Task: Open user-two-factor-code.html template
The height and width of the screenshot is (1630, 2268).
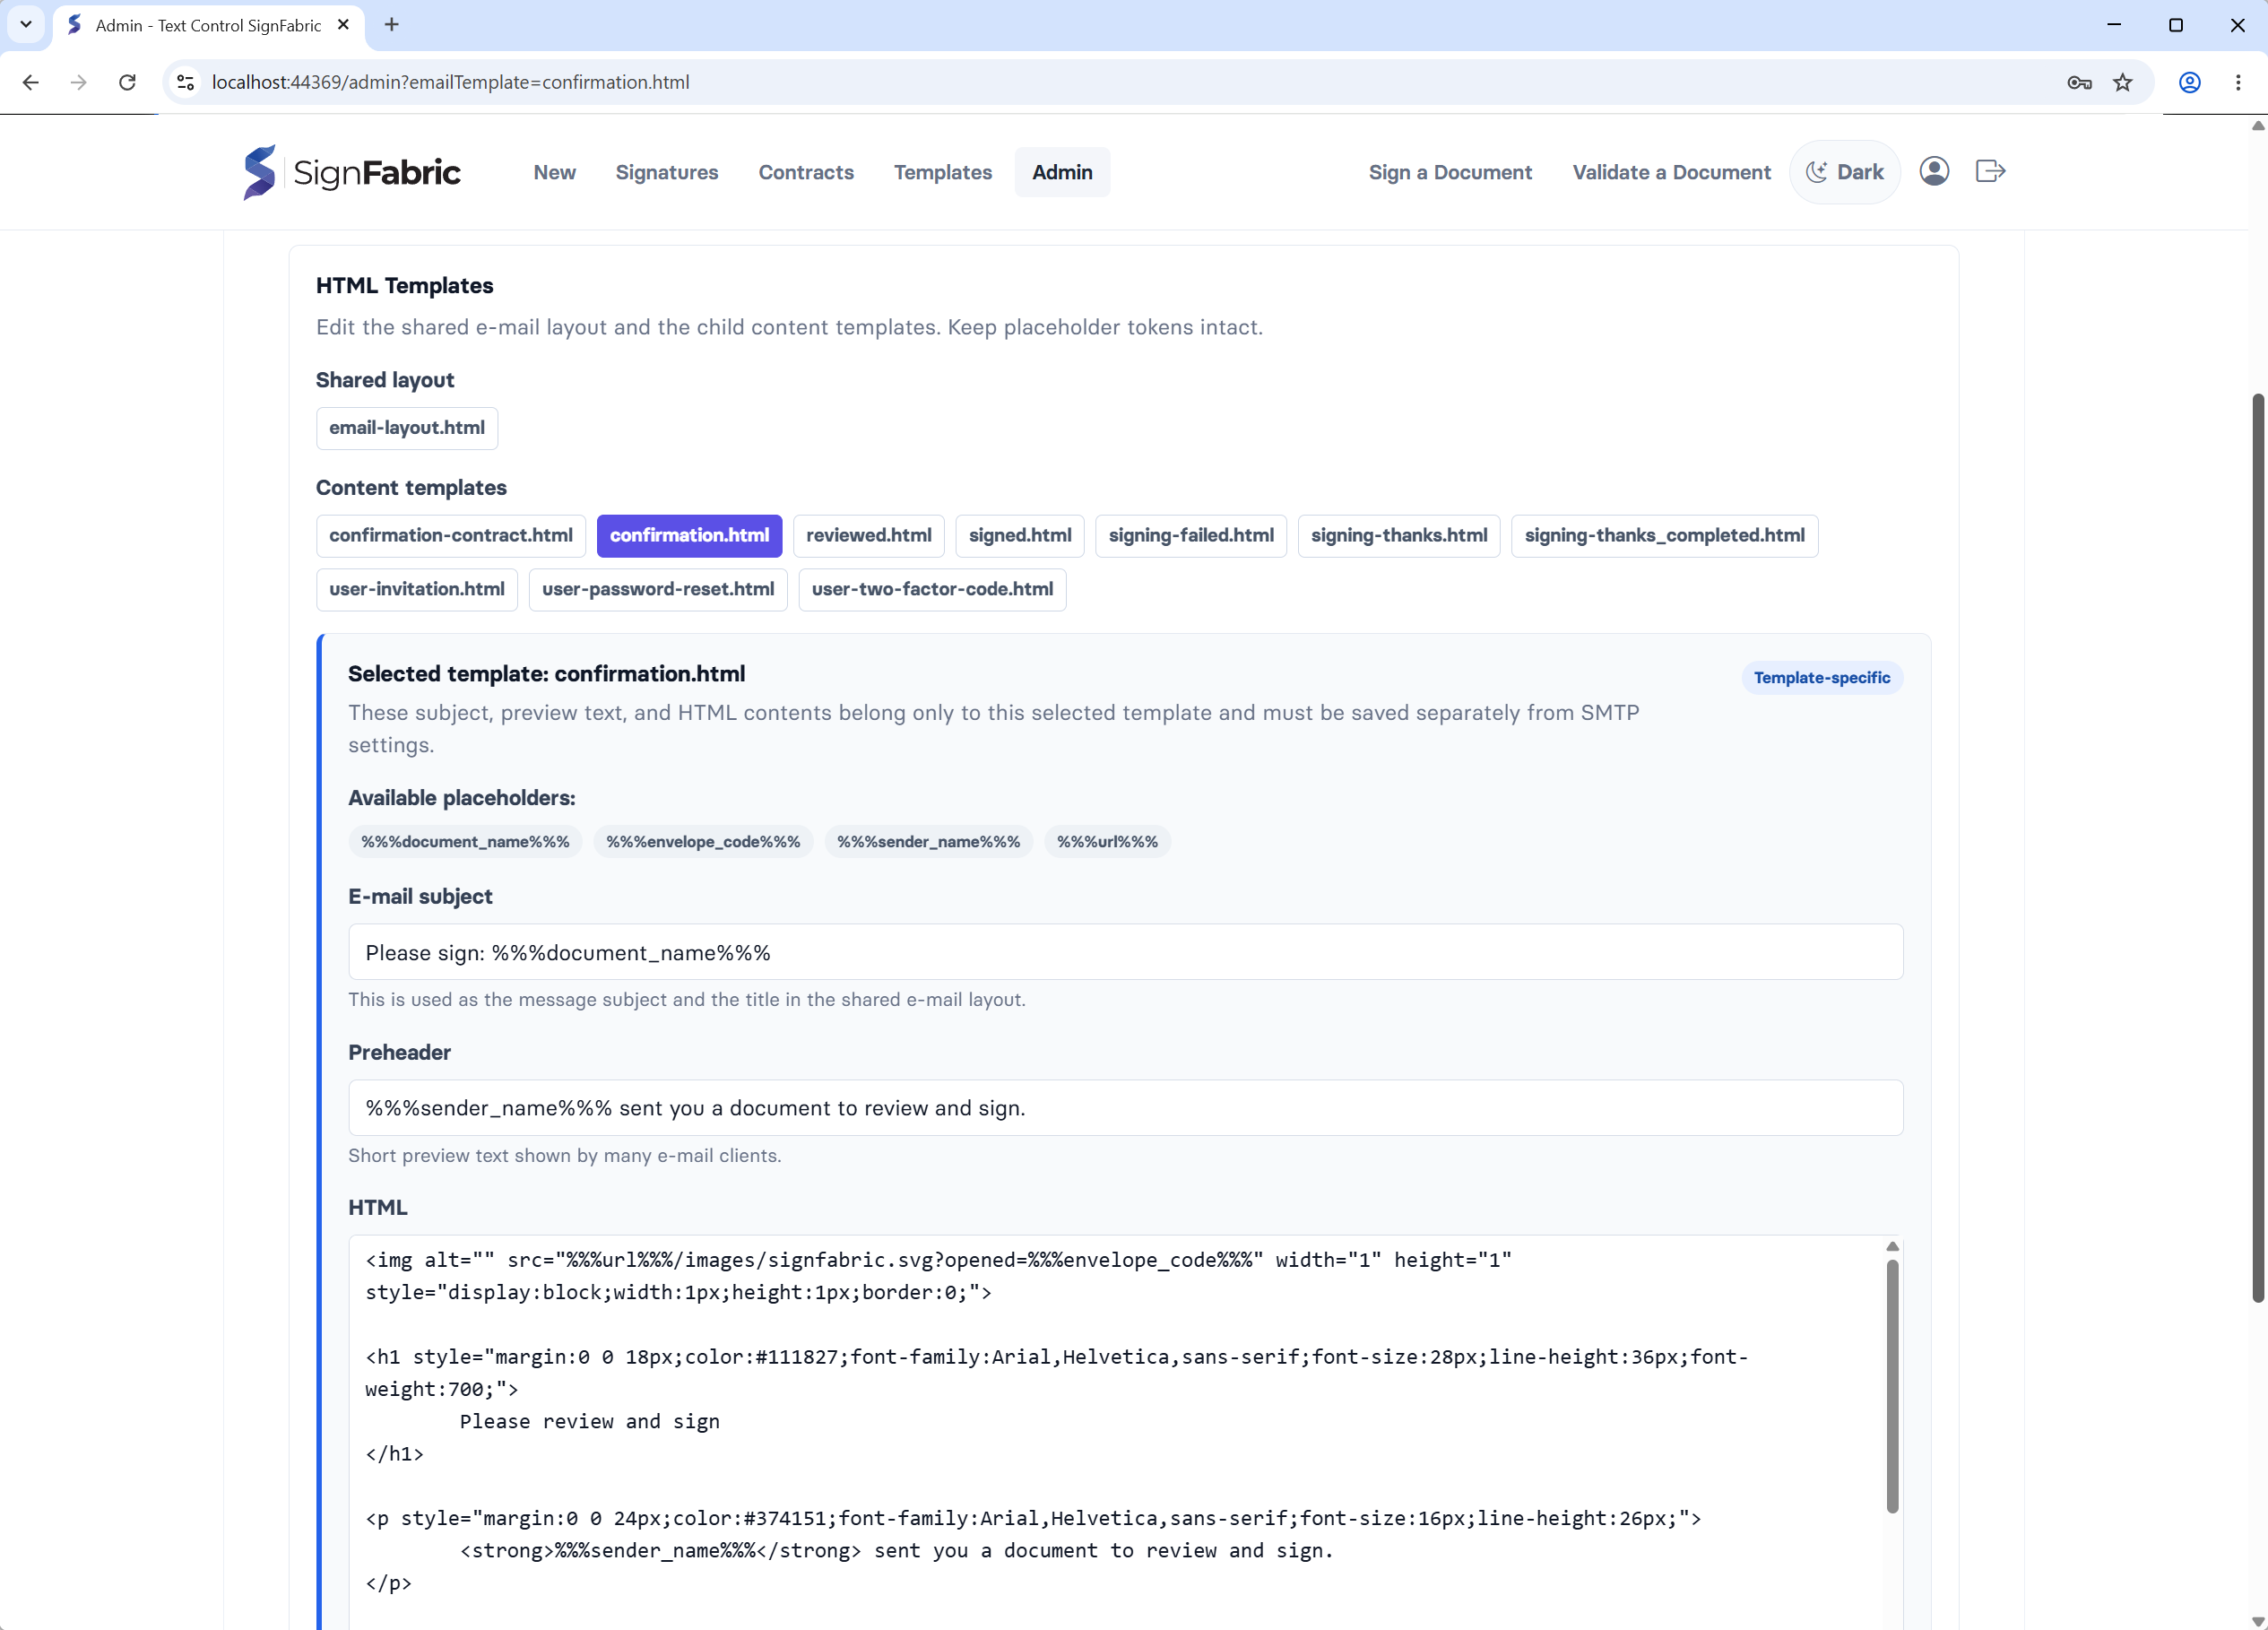Action: click(932, 590)
